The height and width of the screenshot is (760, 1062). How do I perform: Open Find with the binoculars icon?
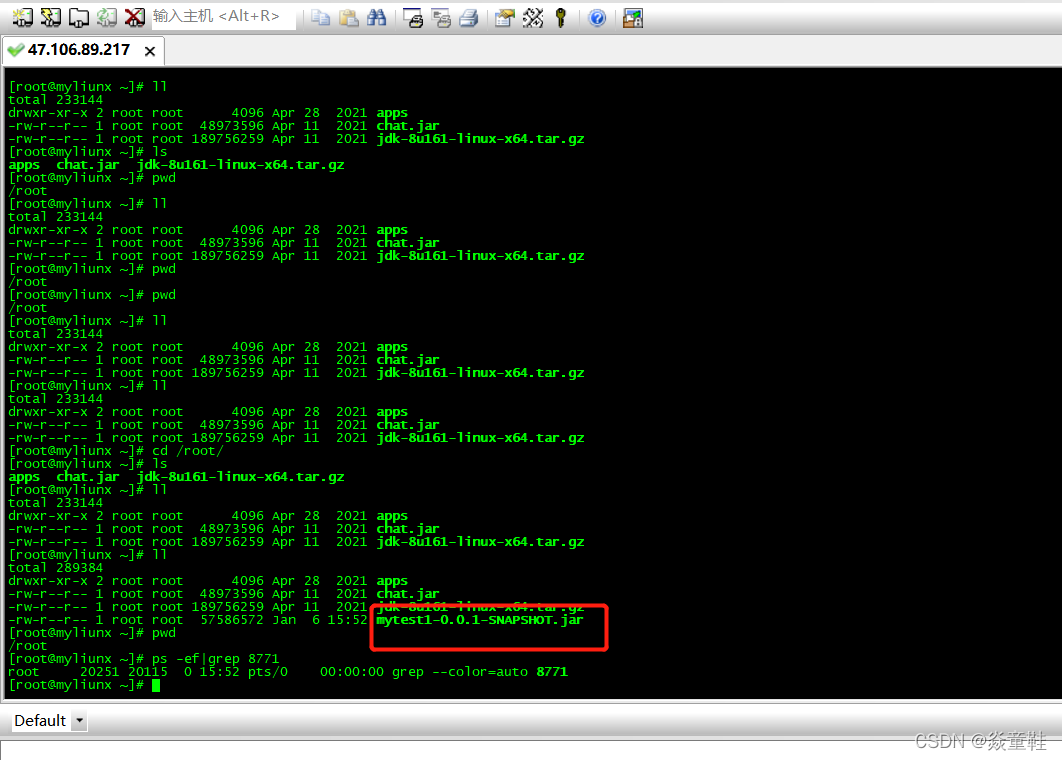[377, 17]
